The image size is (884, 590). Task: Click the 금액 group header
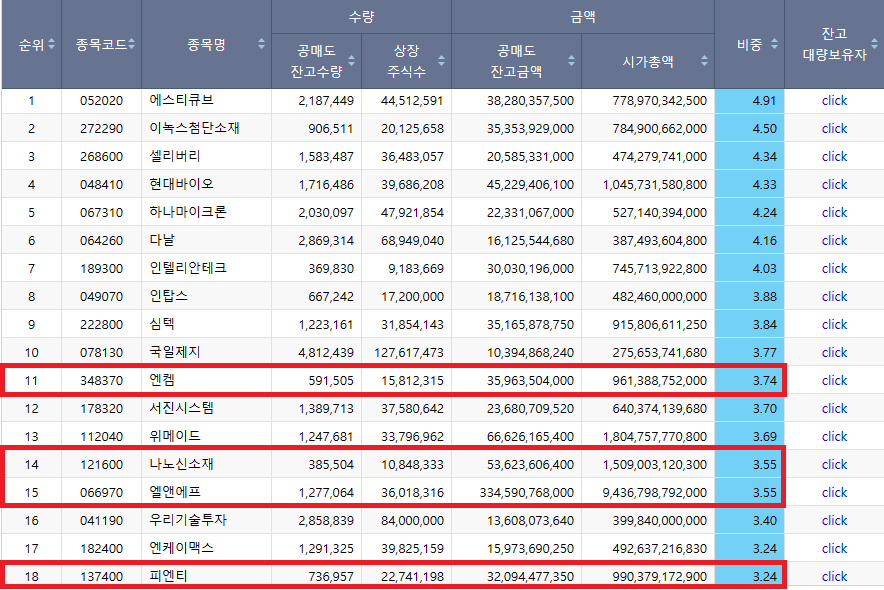coord(583,17)
